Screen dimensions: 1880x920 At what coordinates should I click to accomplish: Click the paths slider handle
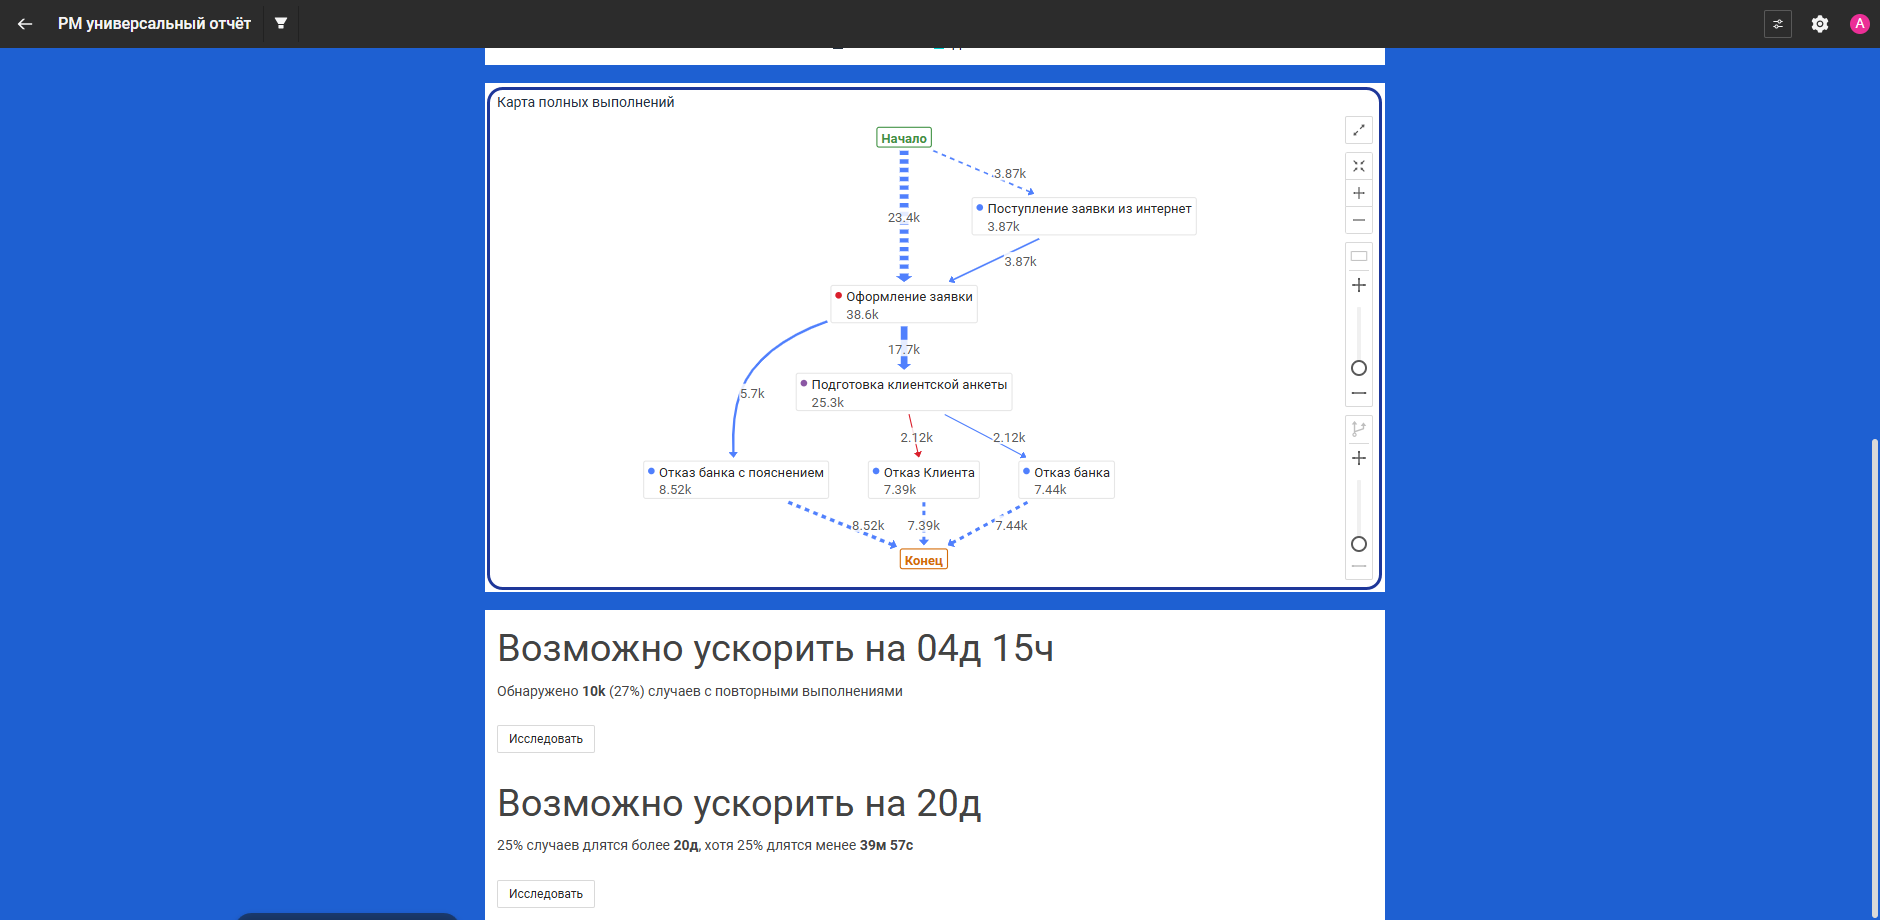(1359, 544)
